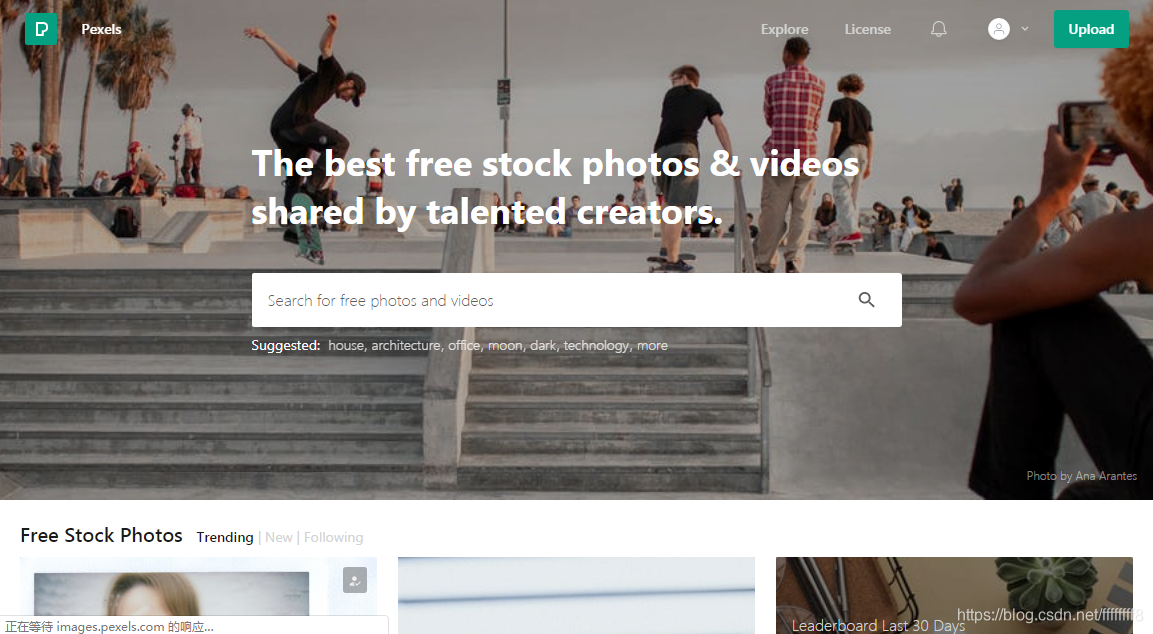Click the Pexels brand name text
Viewport: 1153px width, 634px height.
coord(101,29)
